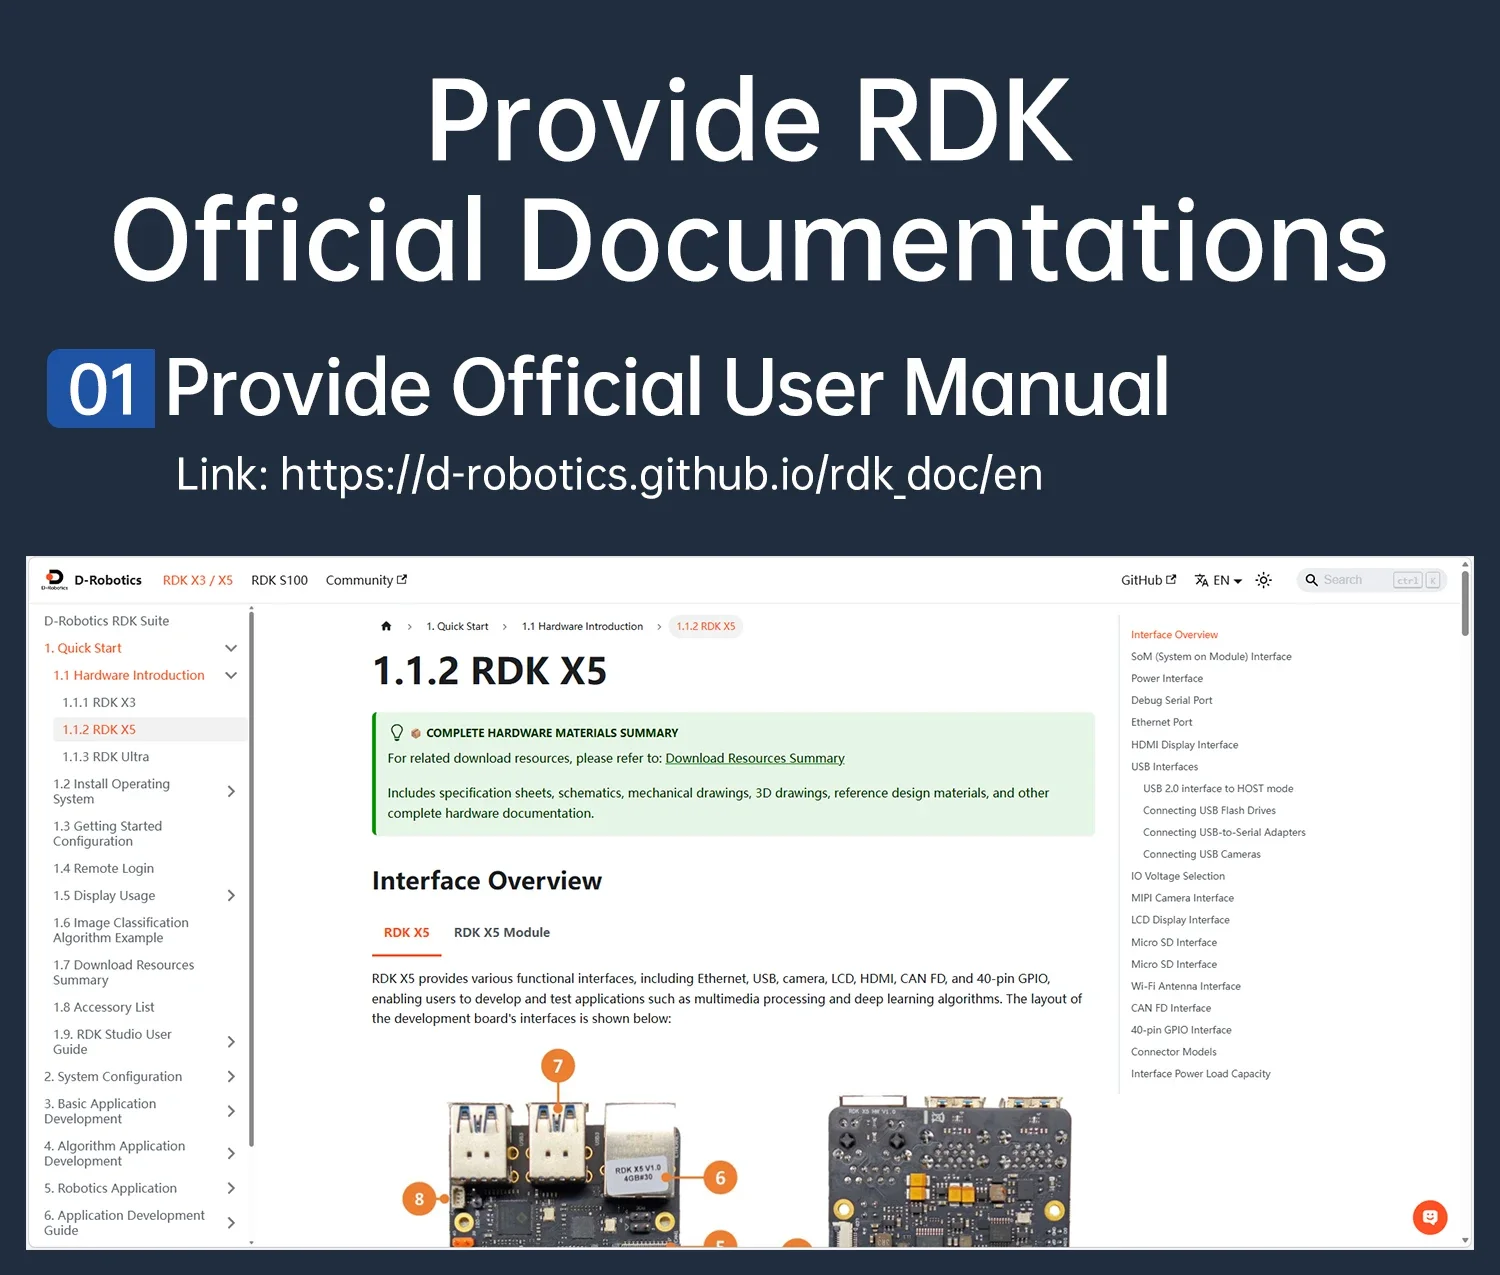This screenshot has height=1275, width=1500.
Task: Jump to Connecting USB Flash Drives
Action: tap(1209, 811)
